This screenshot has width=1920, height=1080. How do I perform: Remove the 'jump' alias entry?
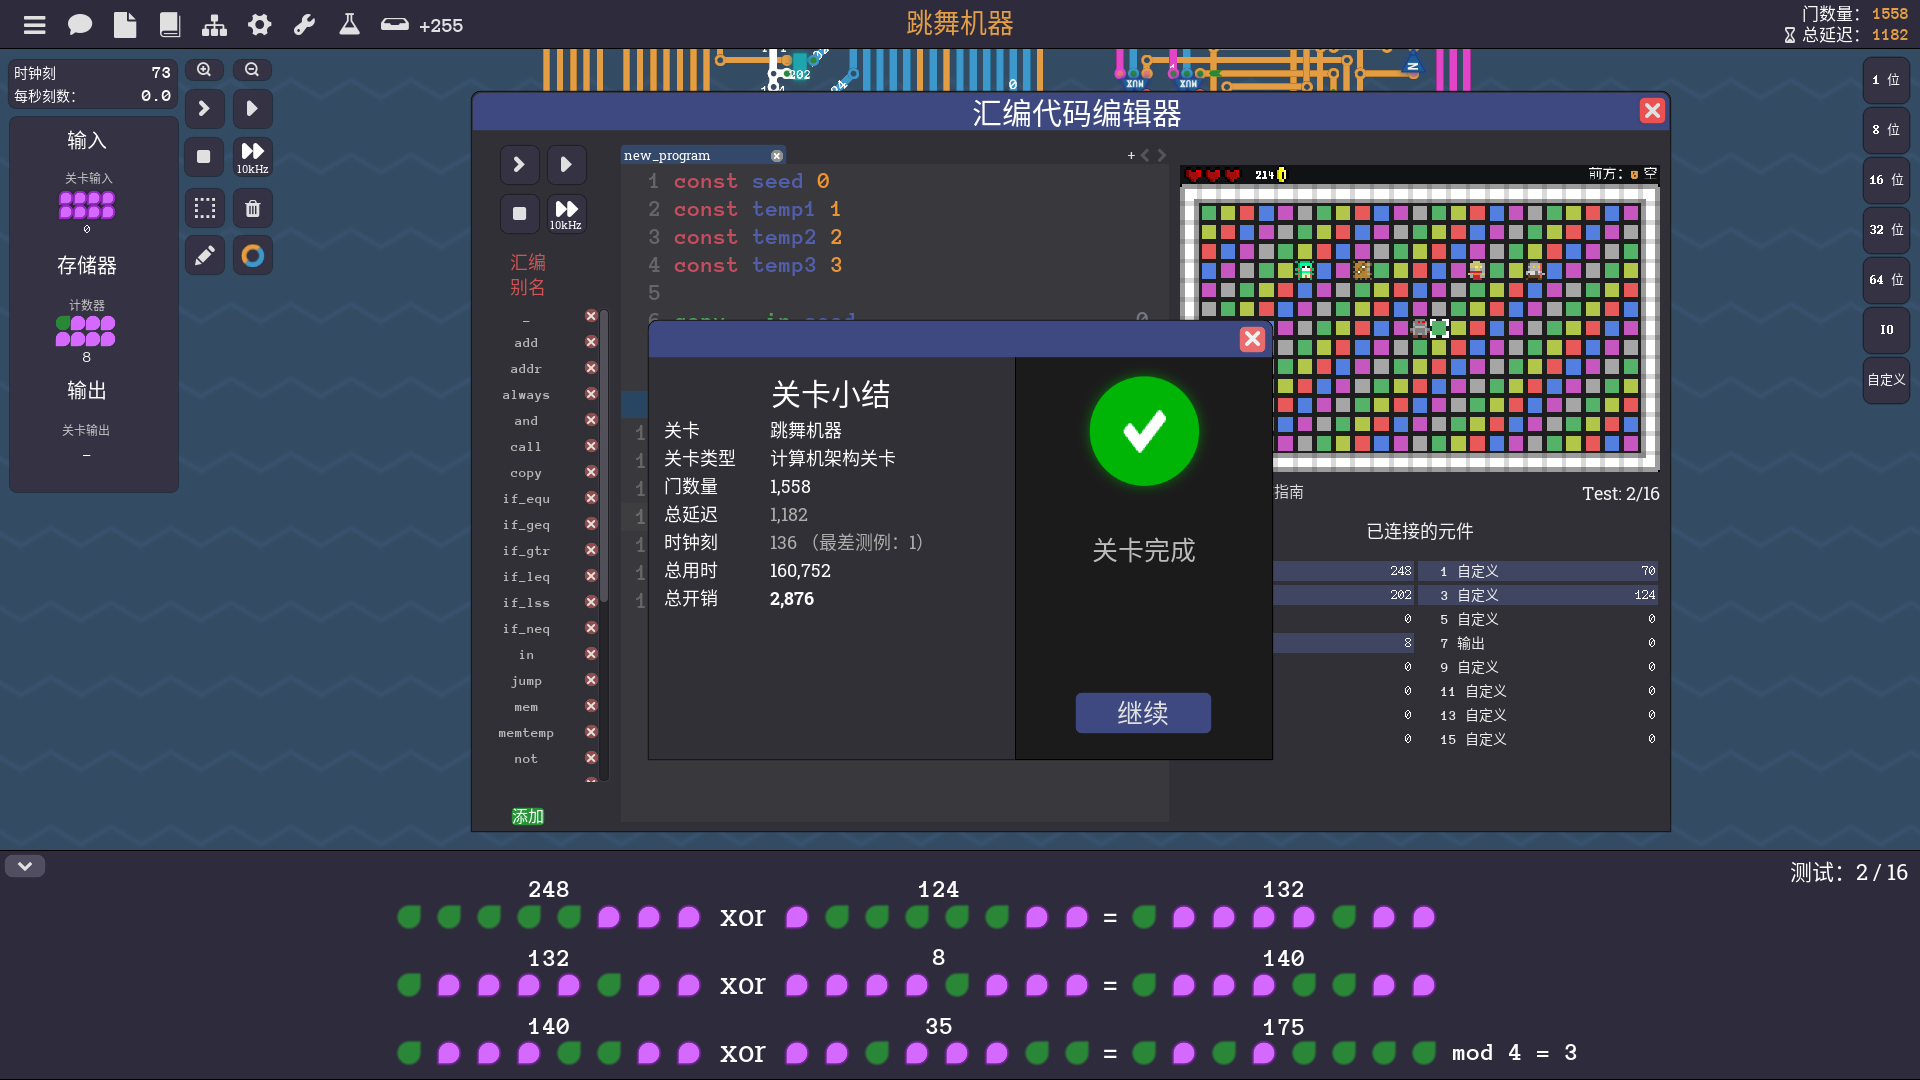tap(591, 680)
